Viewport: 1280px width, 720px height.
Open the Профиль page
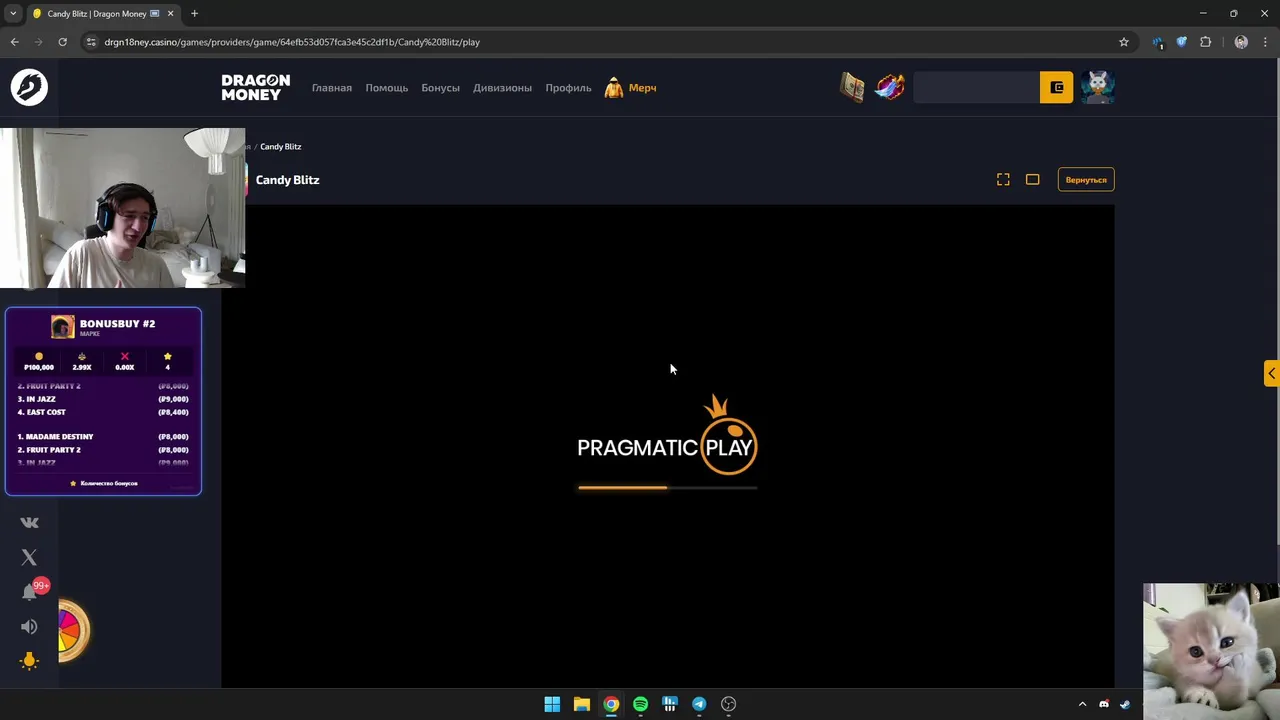click(x=568, y=88)
